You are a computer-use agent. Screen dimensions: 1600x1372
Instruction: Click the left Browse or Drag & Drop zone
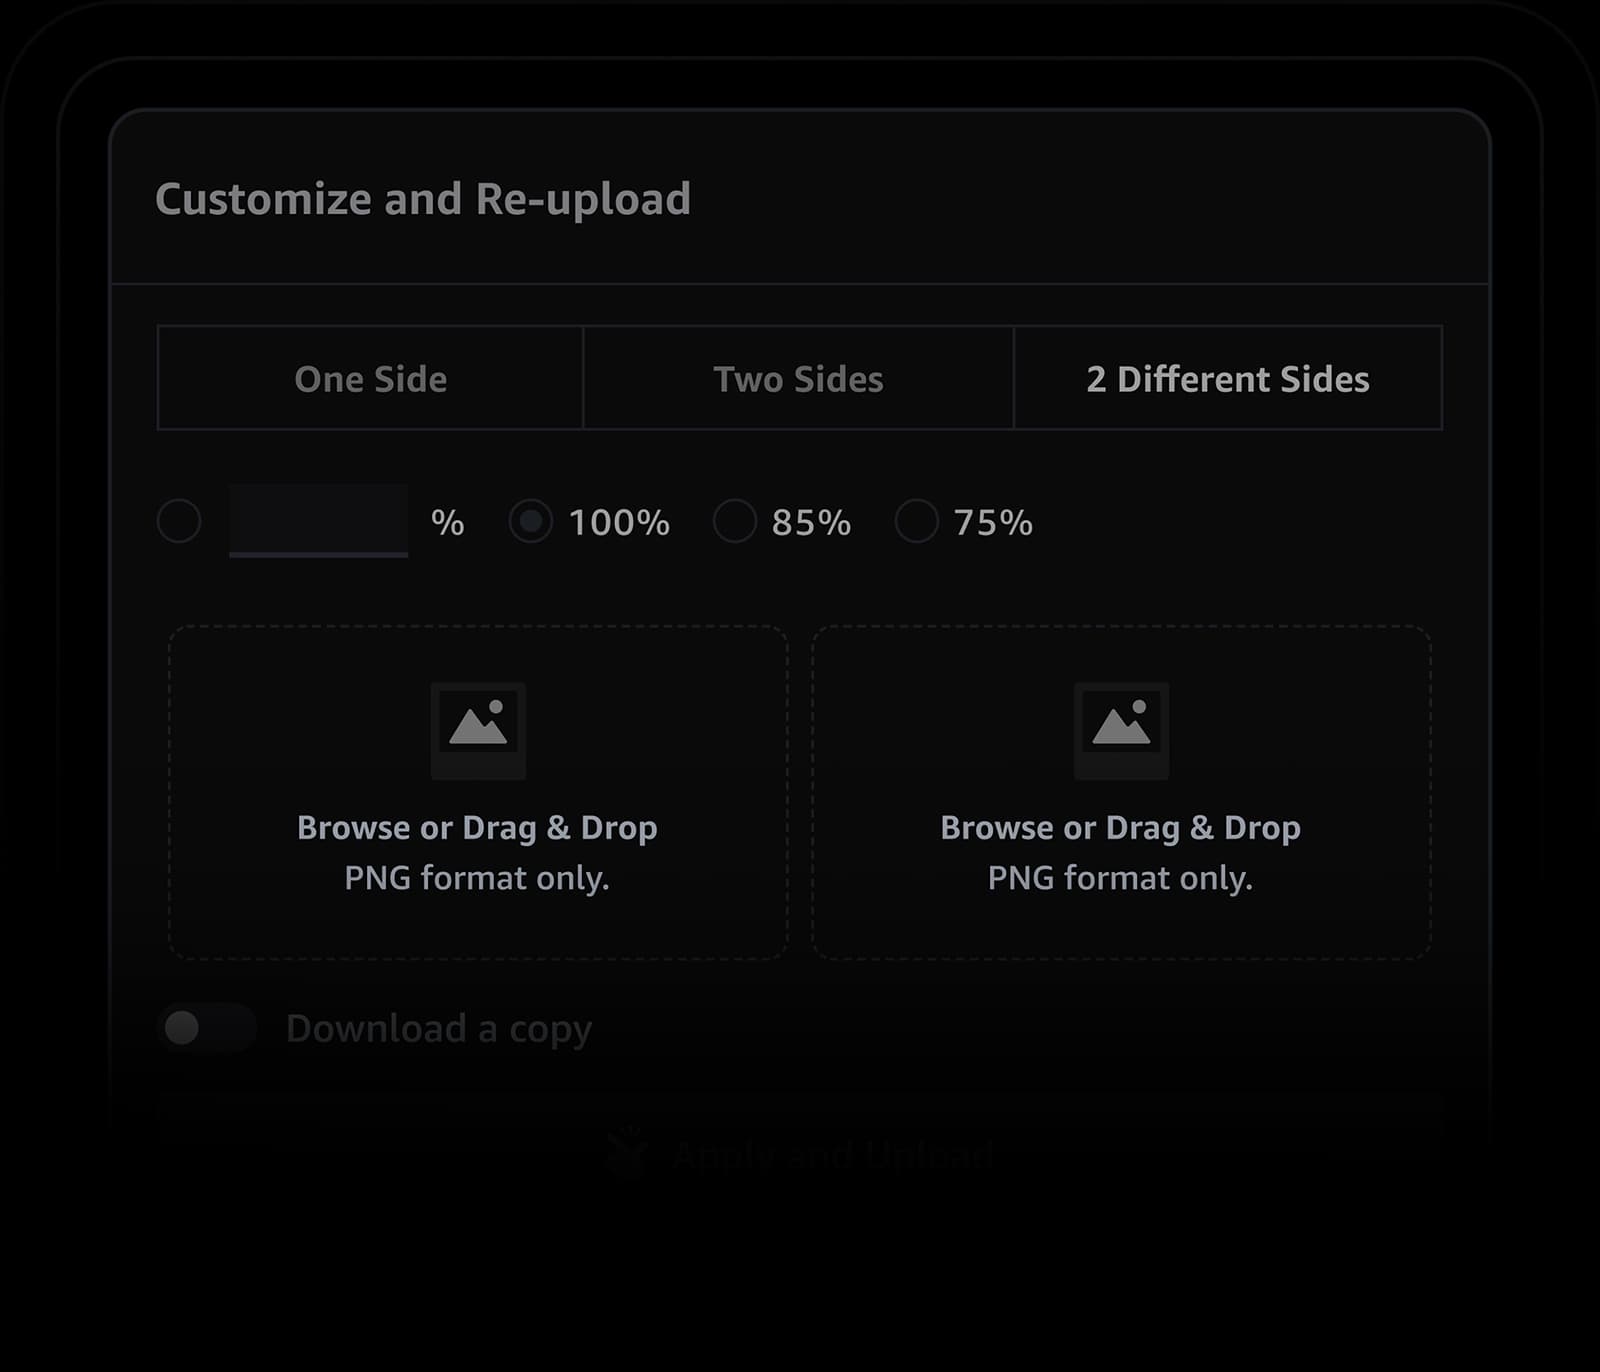(x=476, y=790)
